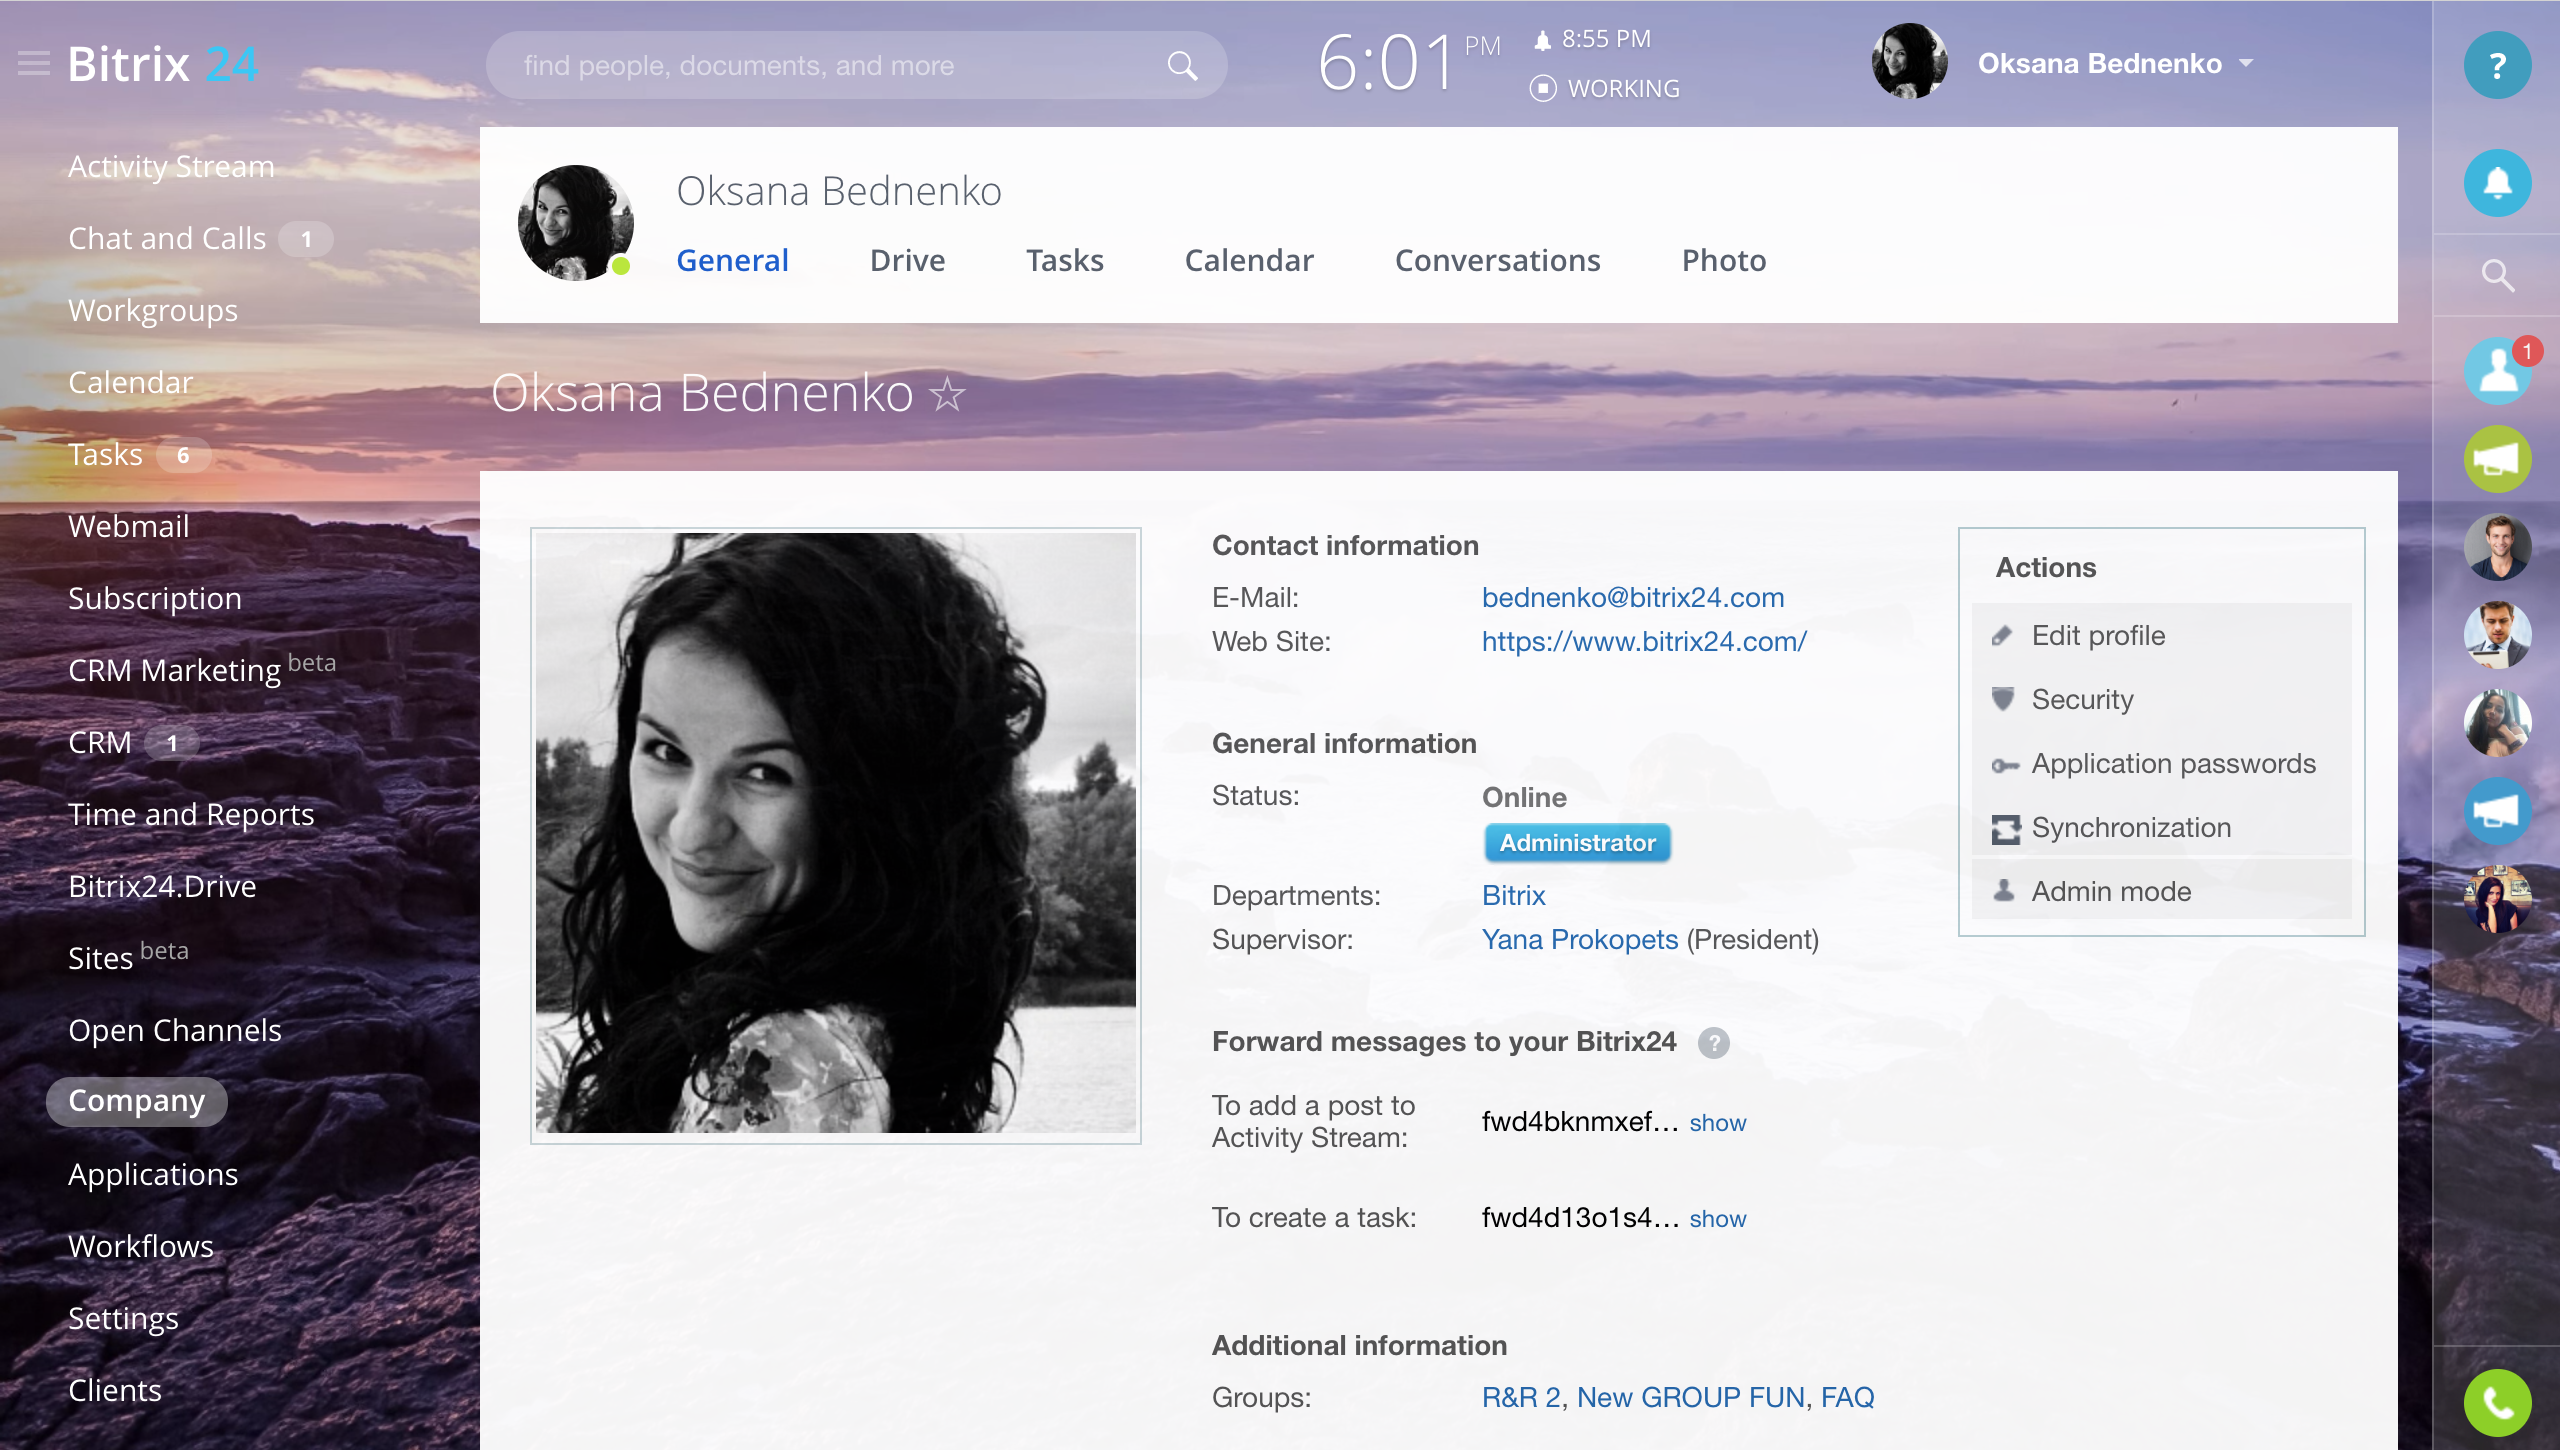
Task: Toggle the favorite star beside Oksana Bednenko
Action: [x=947, y=395]
